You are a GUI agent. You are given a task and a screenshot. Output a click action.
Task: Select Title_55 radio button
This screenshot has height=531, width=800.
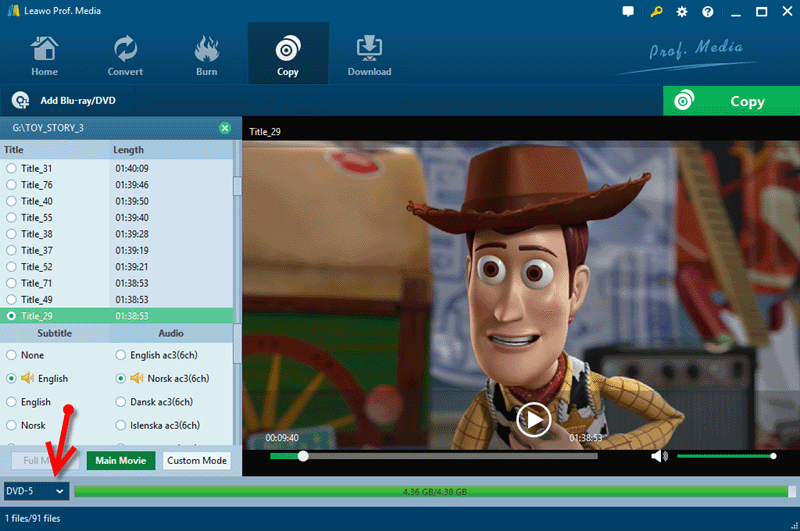(11, 217)
